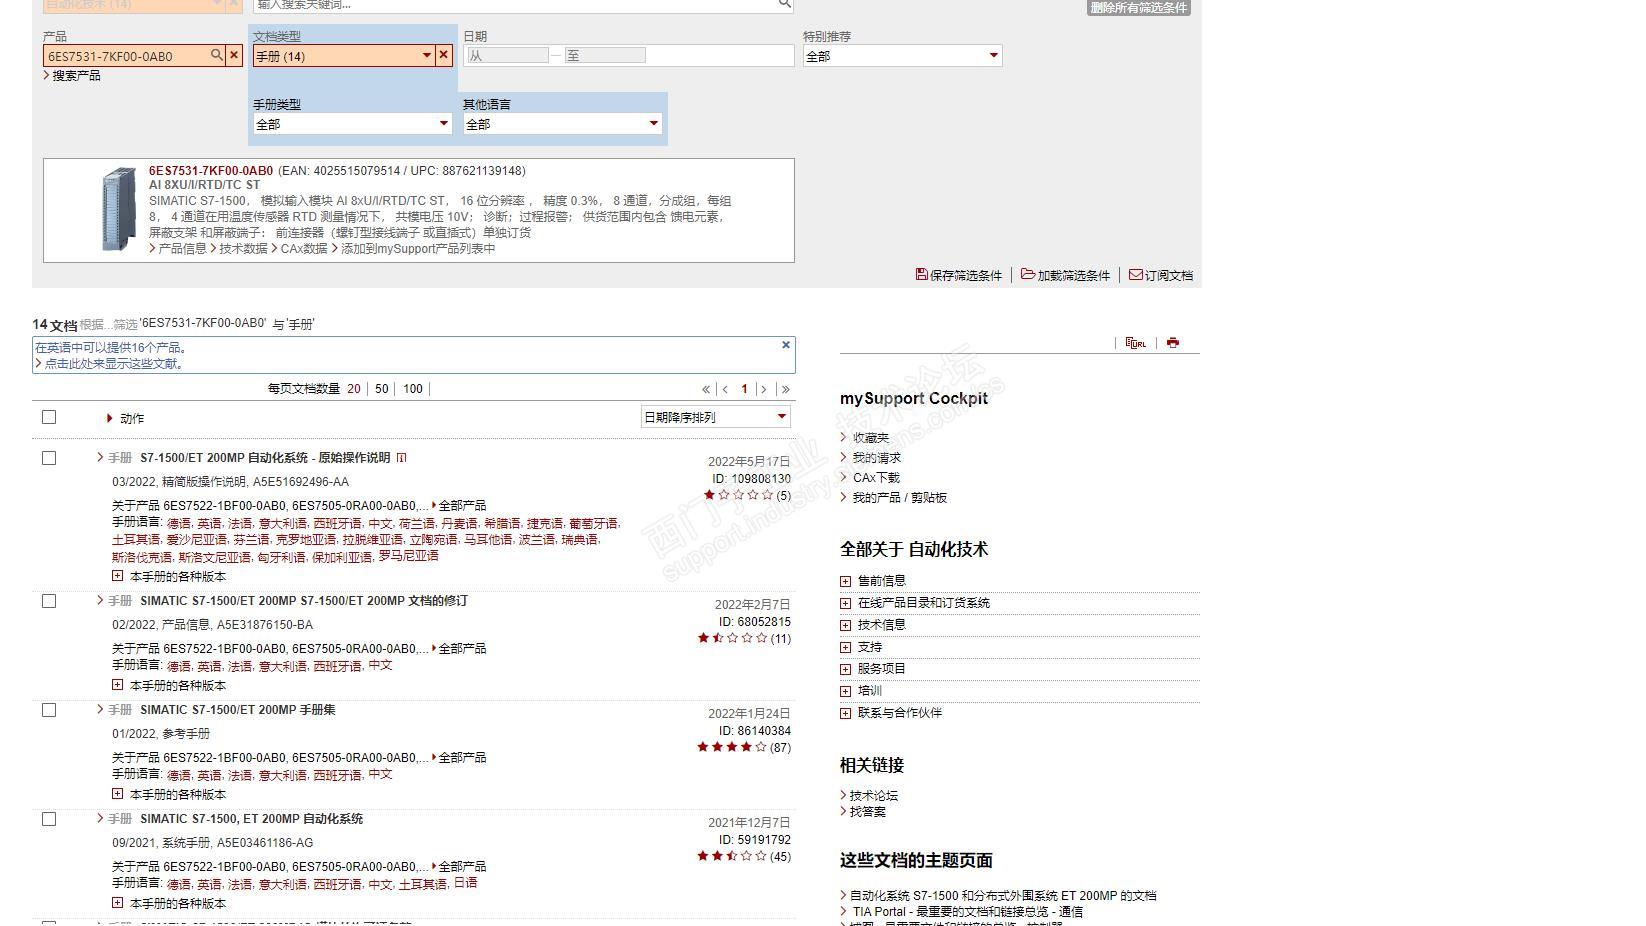Go to the next results page

tap(764, 389)
